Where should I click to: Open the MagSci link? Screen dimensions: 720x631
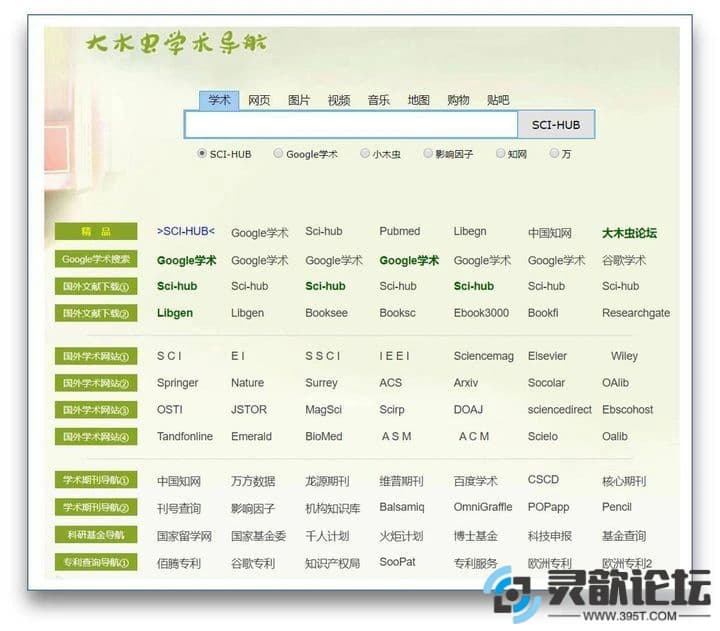point(323,410)
